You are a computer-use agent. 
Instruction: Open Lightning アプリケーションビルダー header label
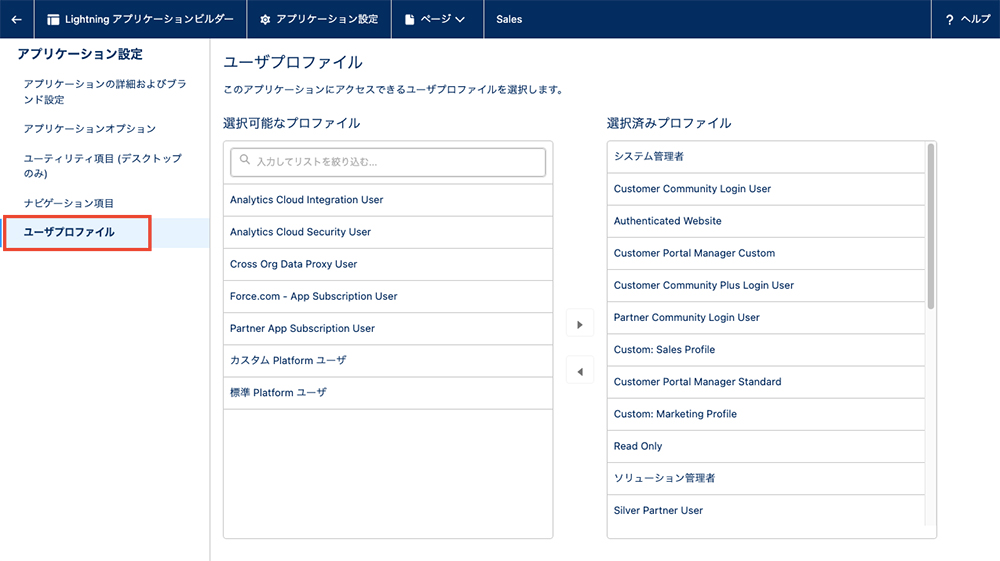(149, 19)
